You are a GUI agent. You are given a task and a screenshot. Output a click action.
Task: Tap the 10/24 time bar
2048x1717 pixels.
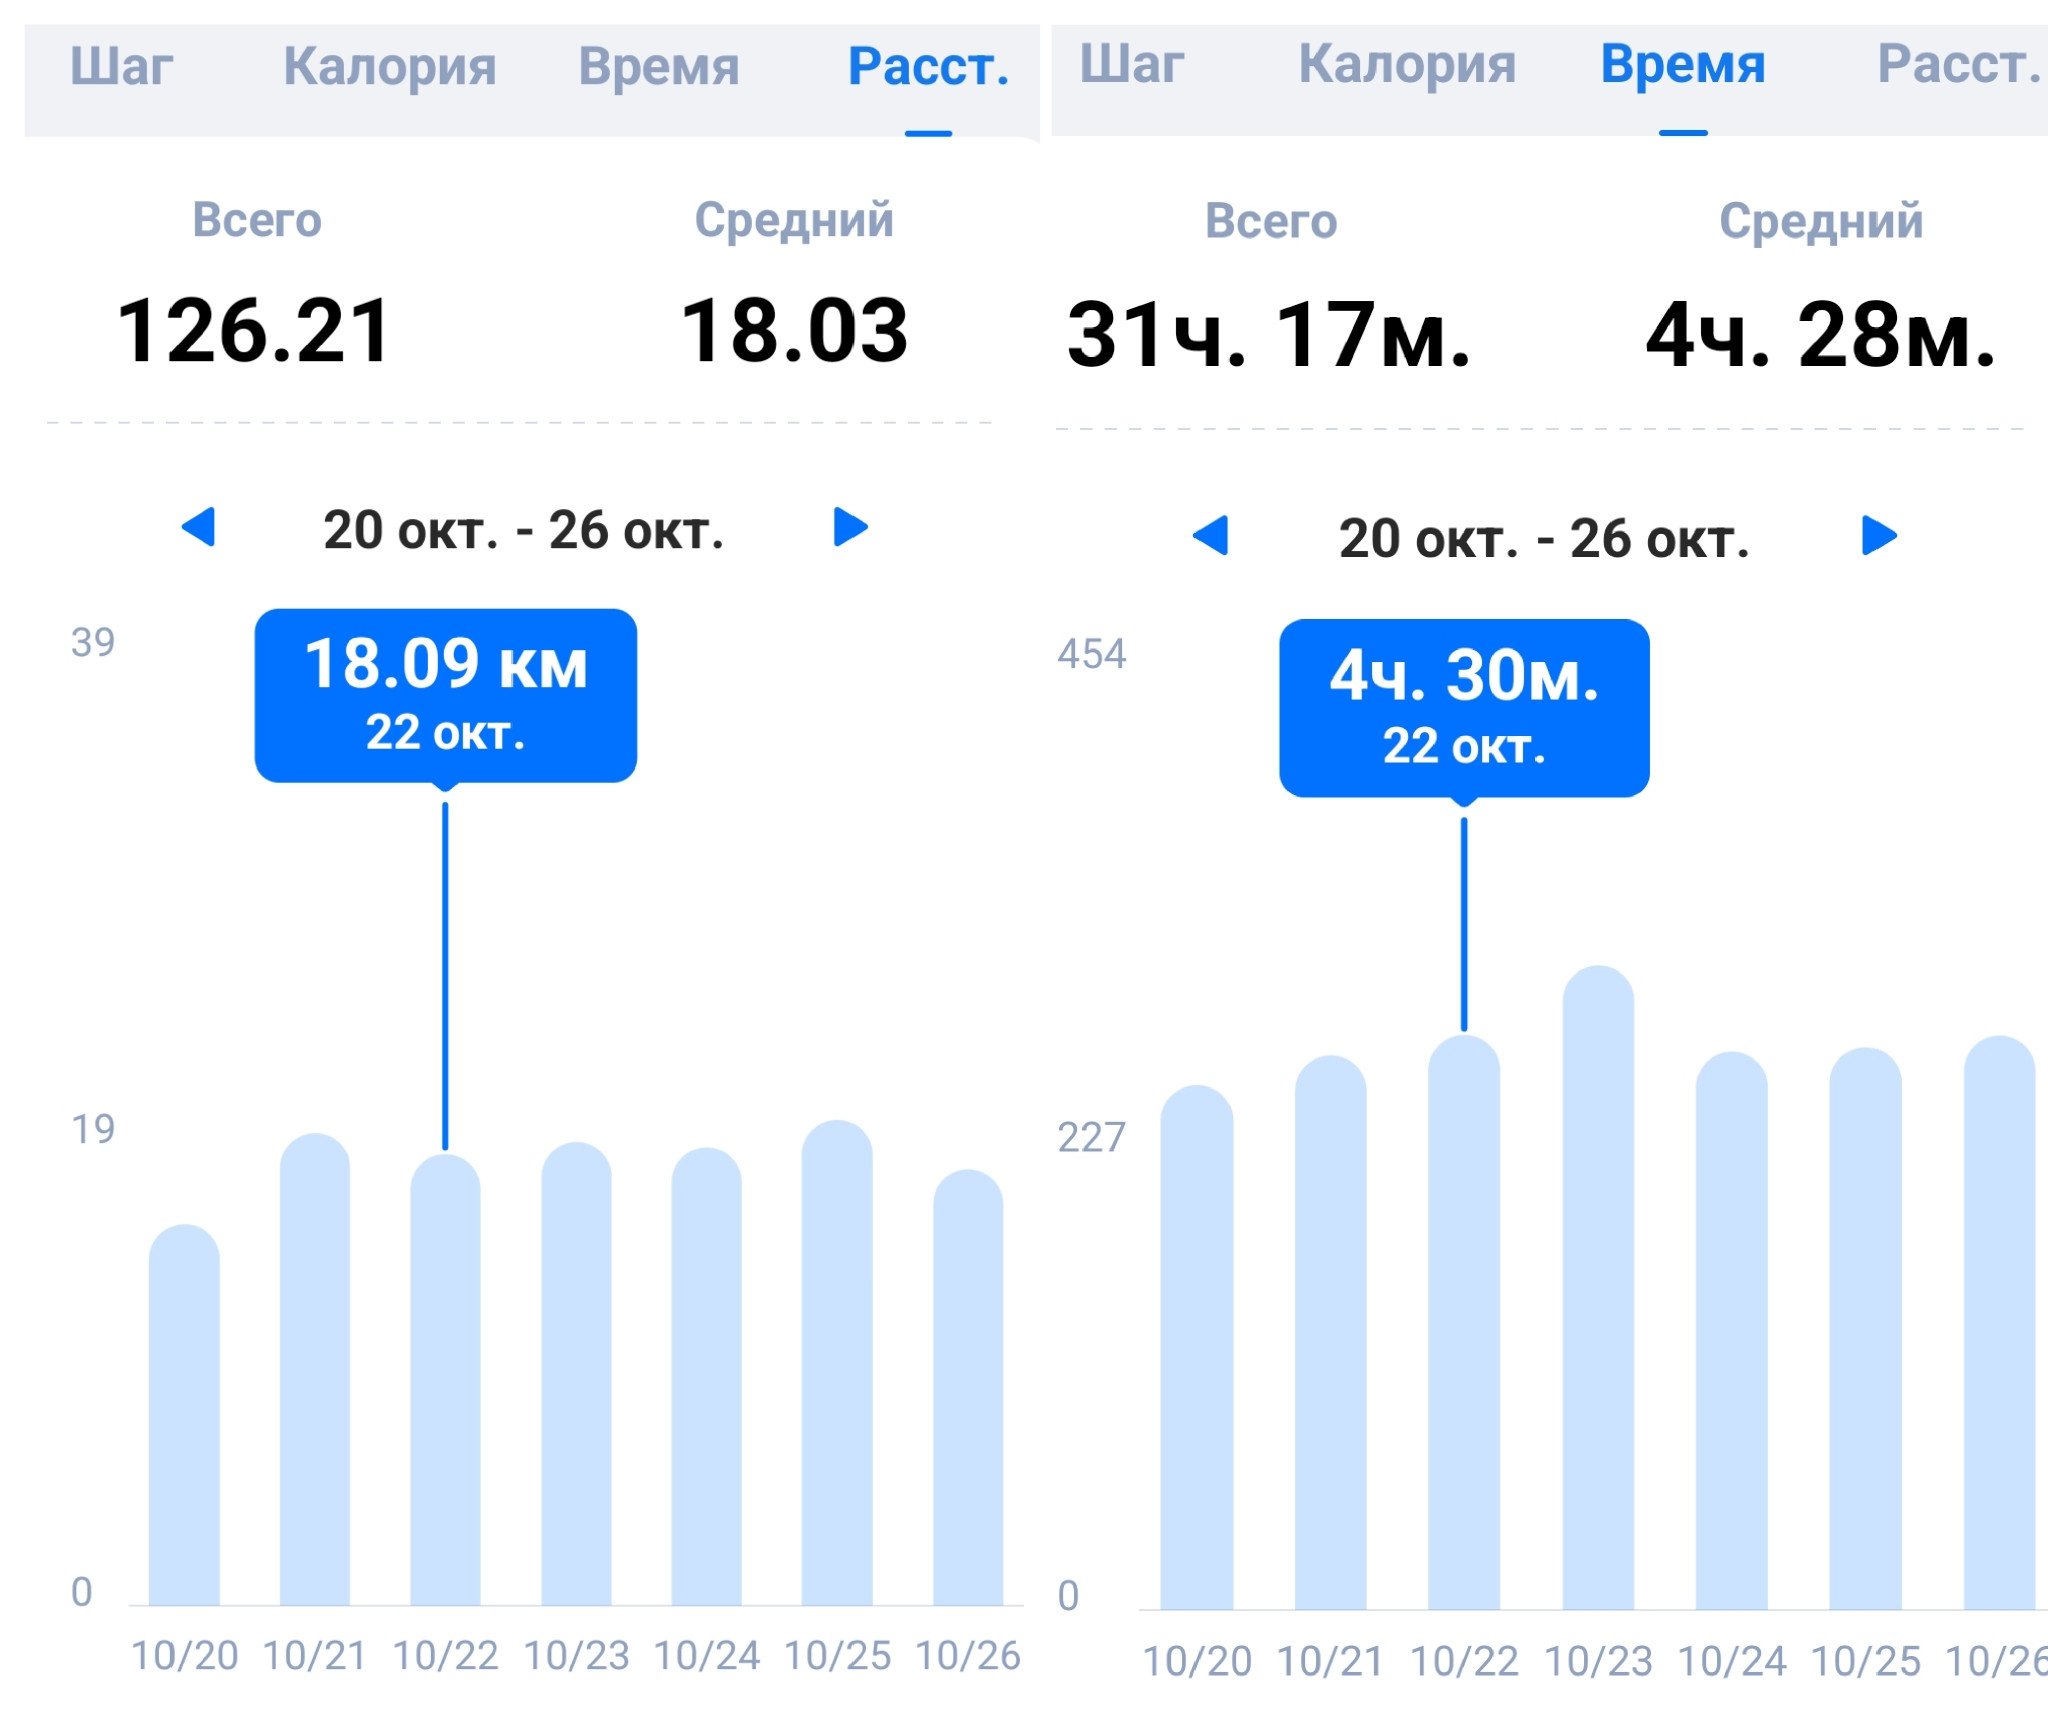coord(1732,1330)
